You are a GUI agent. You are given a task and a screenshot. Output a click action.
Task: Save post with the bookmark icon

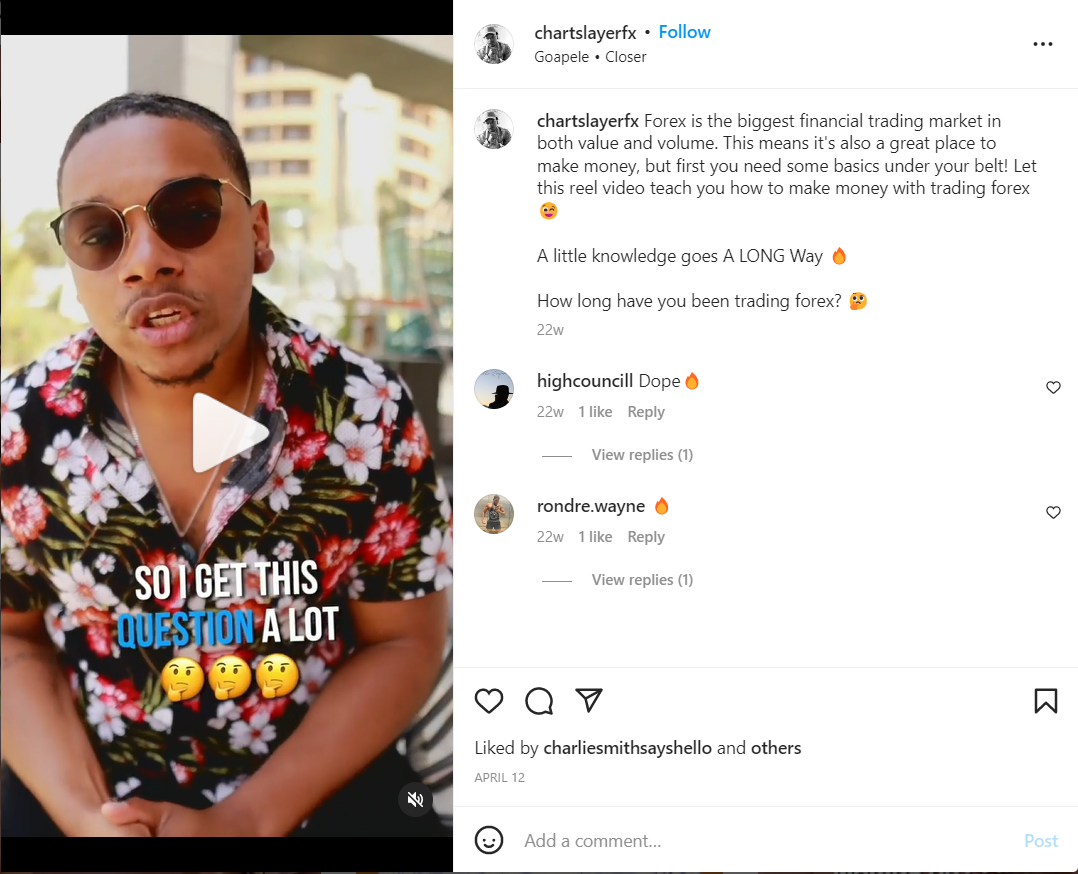click(x=1045, y=701)
